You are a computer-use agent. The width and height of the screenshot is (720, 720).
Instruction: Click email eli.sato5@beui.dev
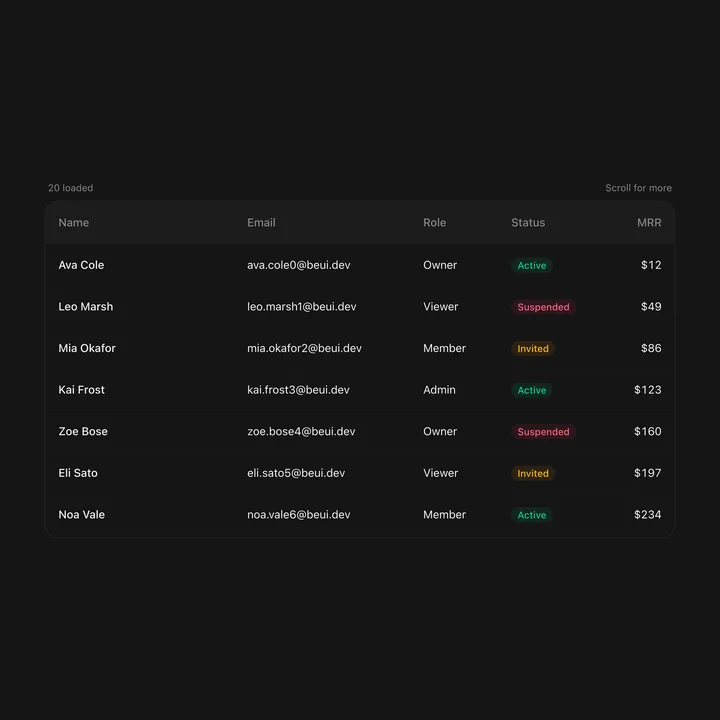(296, 473)
